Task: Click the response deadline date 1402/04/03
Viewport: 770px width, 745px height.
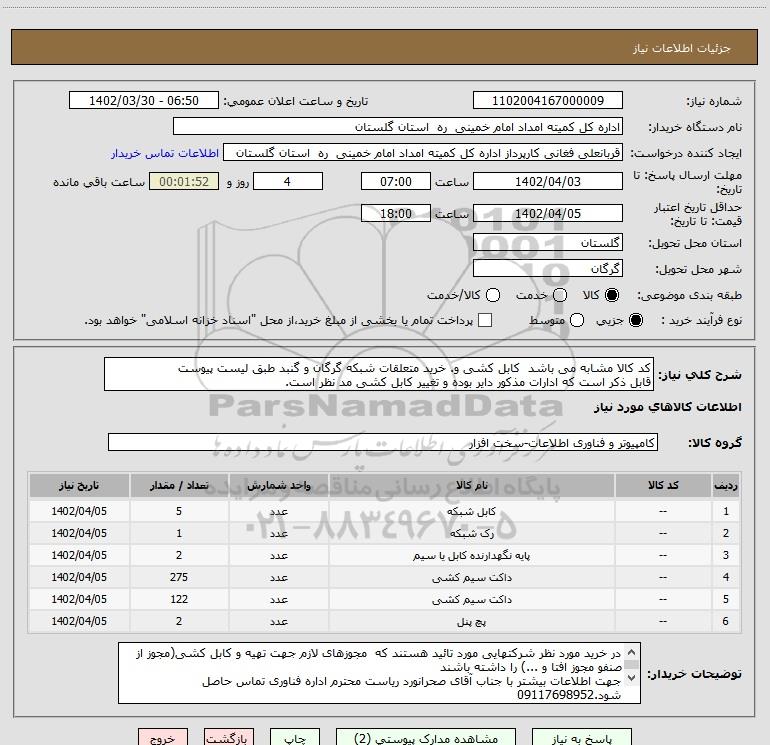Action: pos(548,181)
